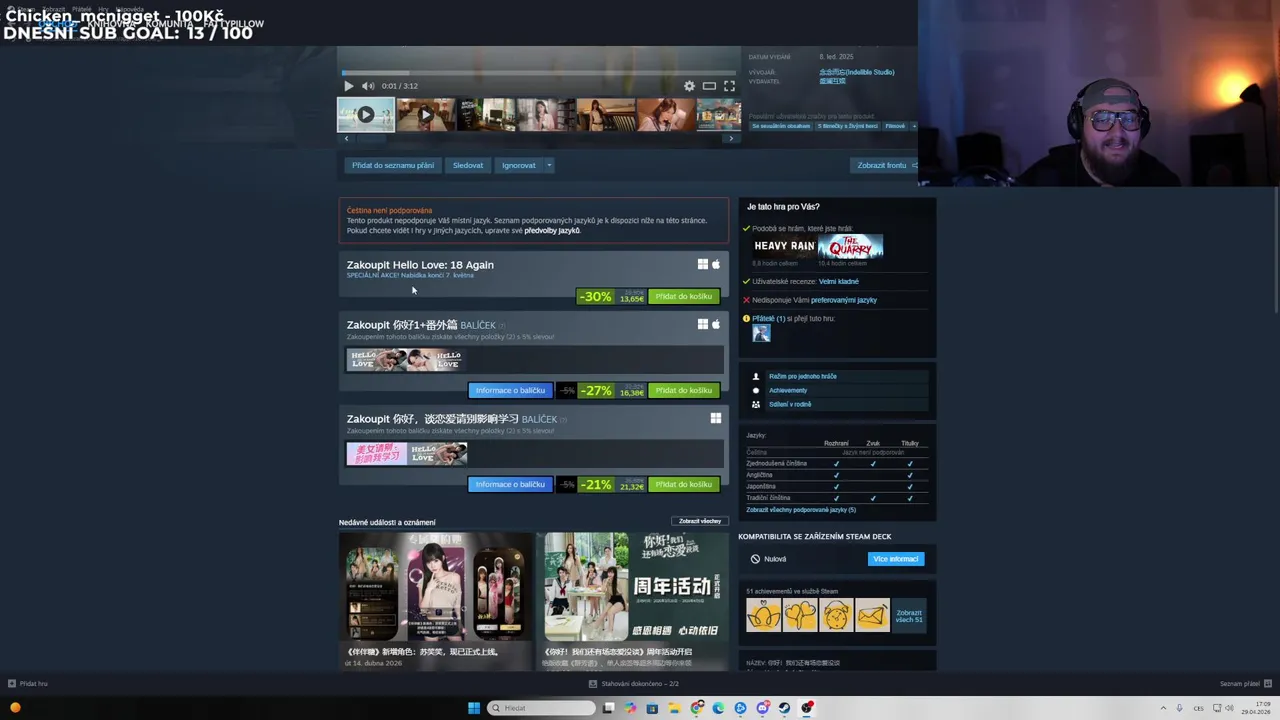Open the předvolby jazyků link
Screen dimensions: 1280x720
554,230
